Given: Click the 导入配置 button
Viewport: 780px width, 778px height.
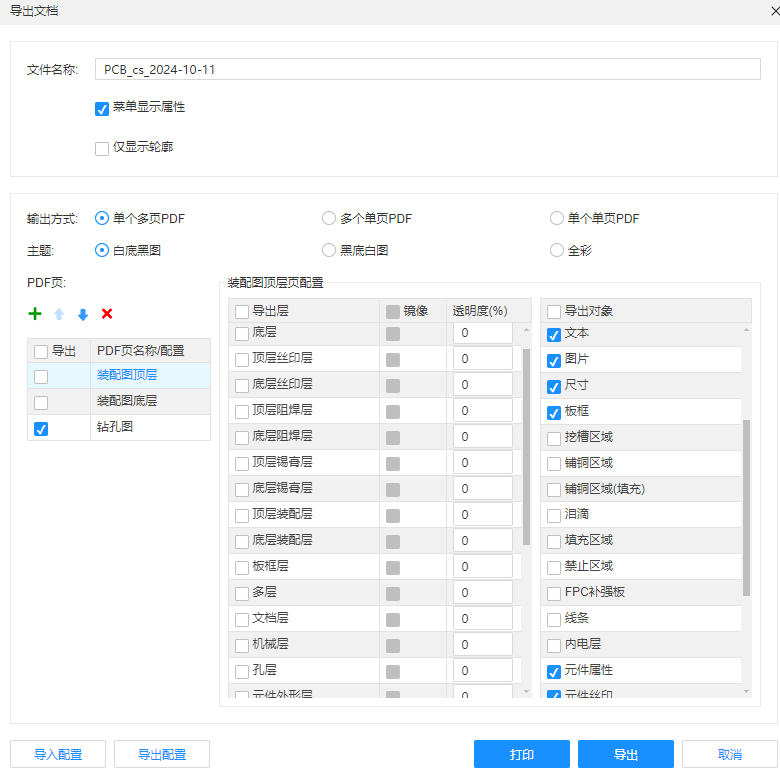Looking at the screenshot, I should coord(58,754).
